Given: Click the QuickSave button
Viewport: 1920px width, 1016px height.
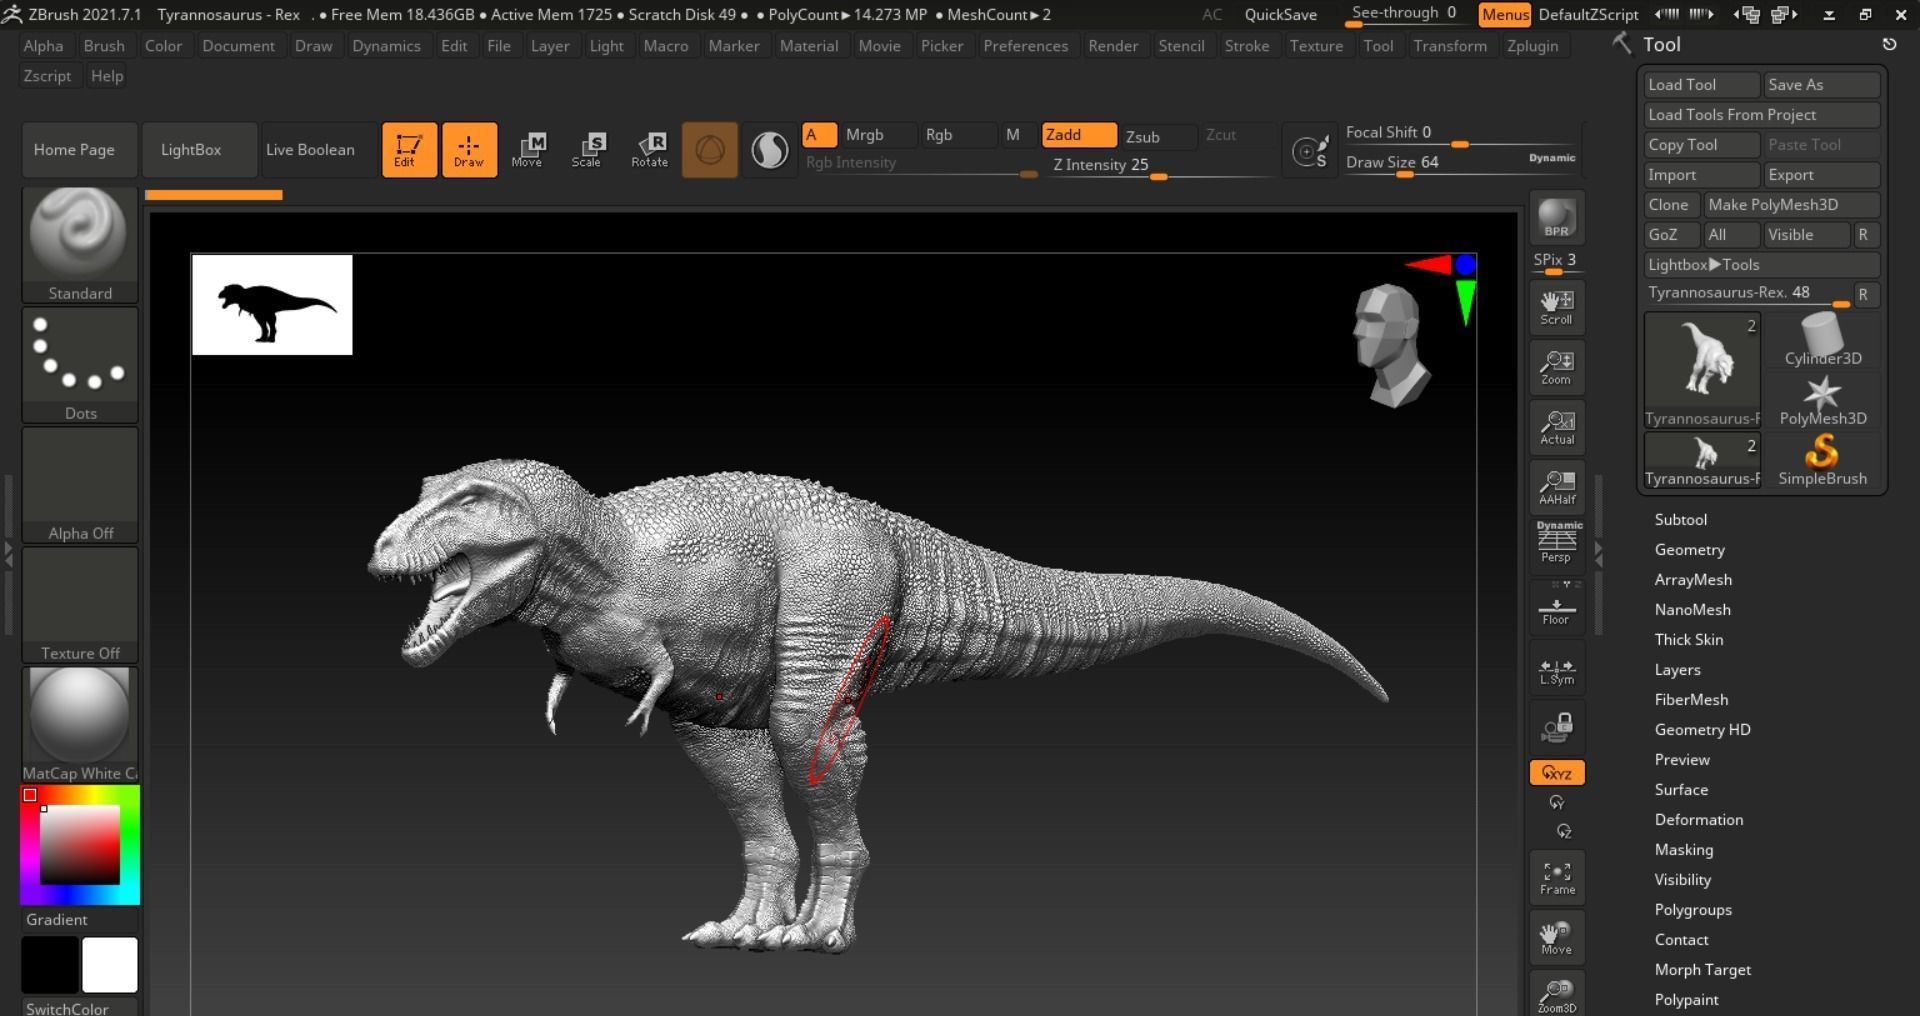Looking at the screenshot, I should (x=1280, y=14).
